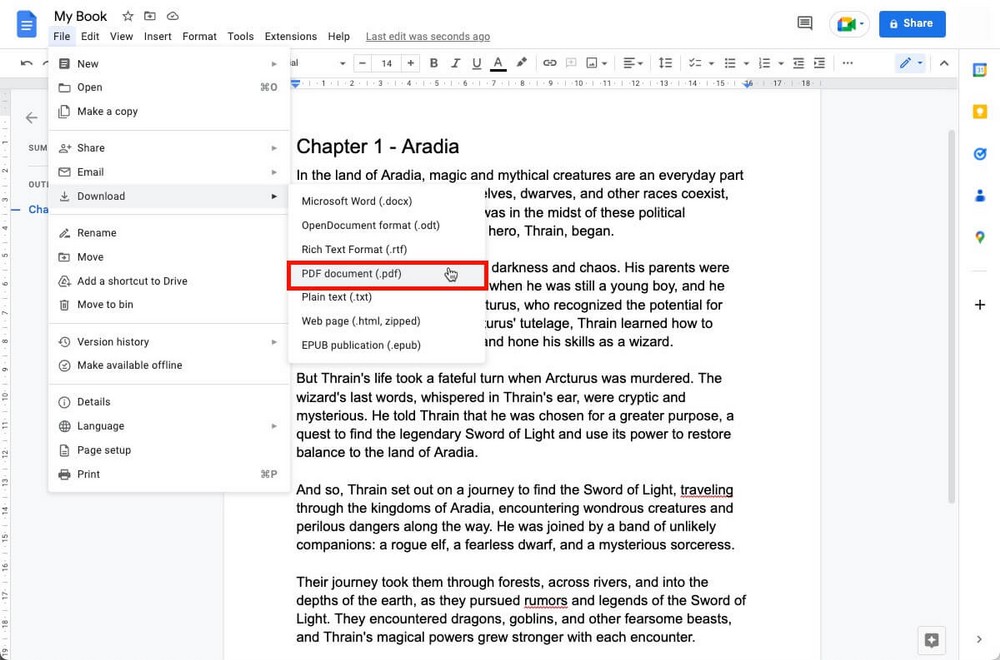Open Last edit was seconds ago link
Image resolution: width=1000 pixels, height=660 pixels.
(x=427, y=36)
